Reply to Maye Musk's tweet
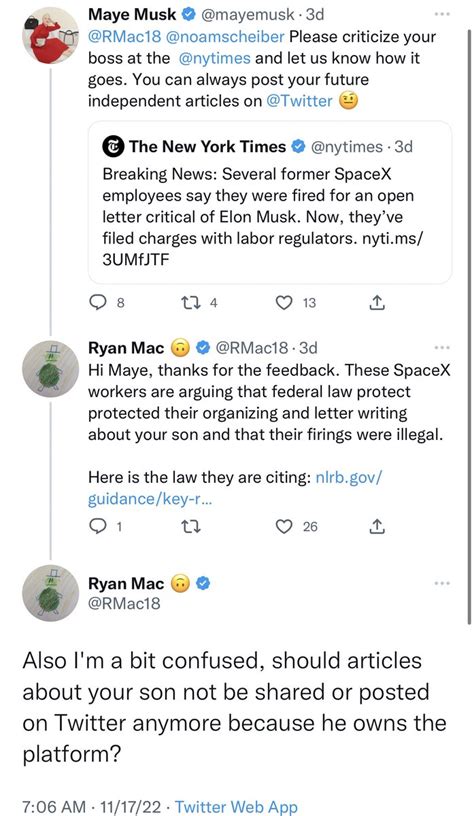 click(x=98, y=302)
